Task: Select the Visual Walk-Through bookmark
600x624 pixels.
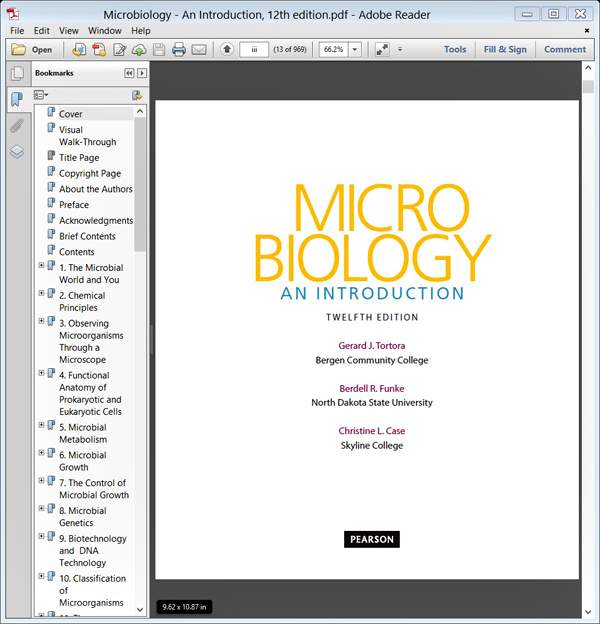Action: (88, 136)
